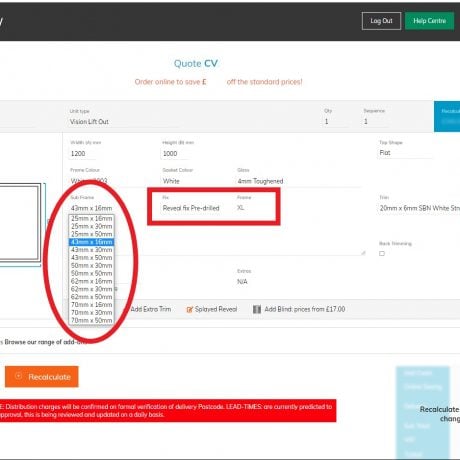Pick 70mm x 50mm sub frame option
Image resolution: width=460 pixels, height=460 pixels.
point(91,321)
